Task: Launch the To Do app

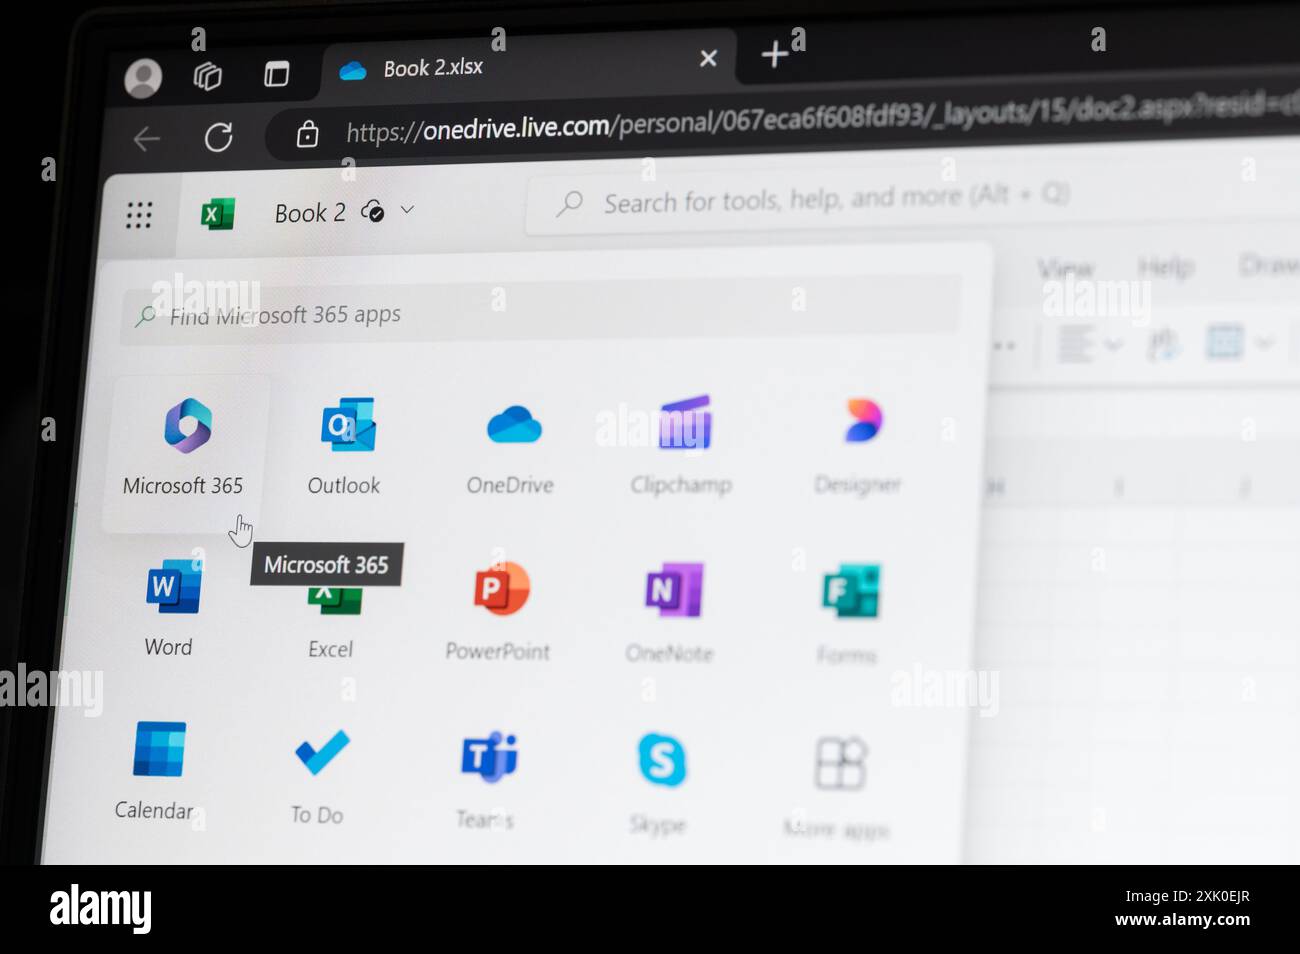Action: coord(319,778)
